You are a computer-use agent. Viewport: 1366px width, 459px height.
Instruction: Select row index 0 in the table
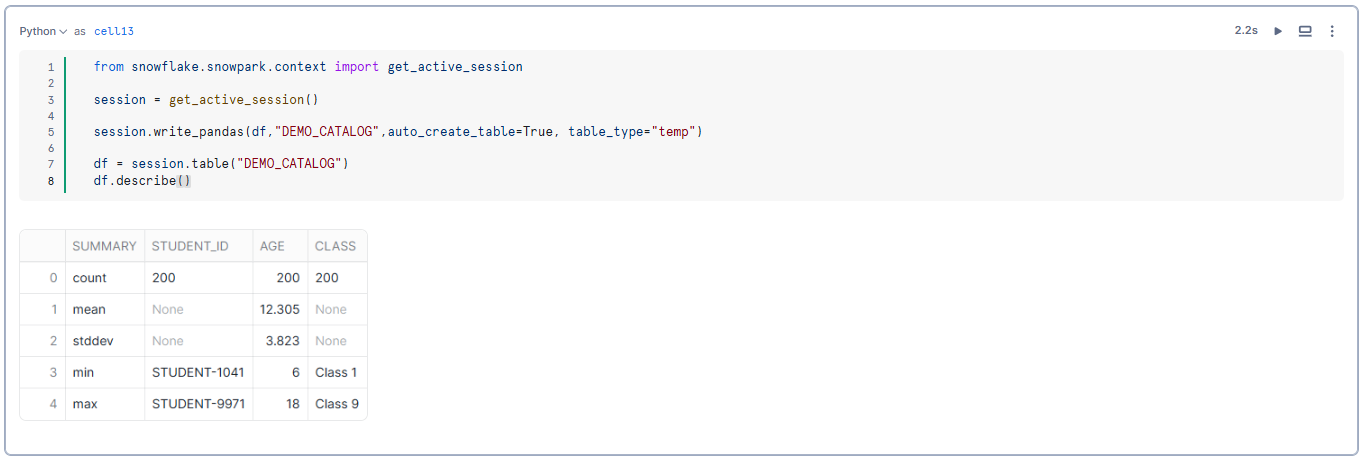click(x=53, y=278)
